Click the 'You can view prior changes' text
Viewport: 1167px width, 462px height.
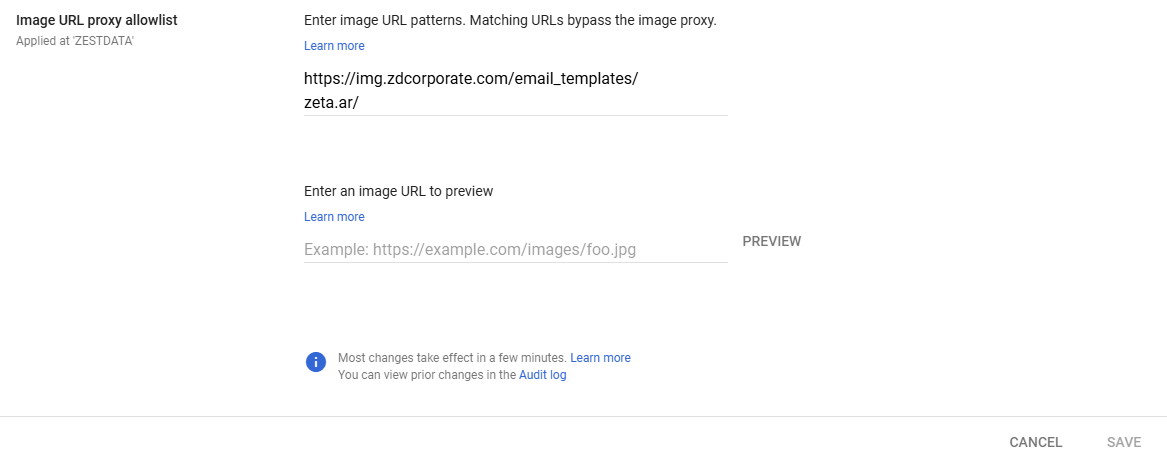pos(426,375)
